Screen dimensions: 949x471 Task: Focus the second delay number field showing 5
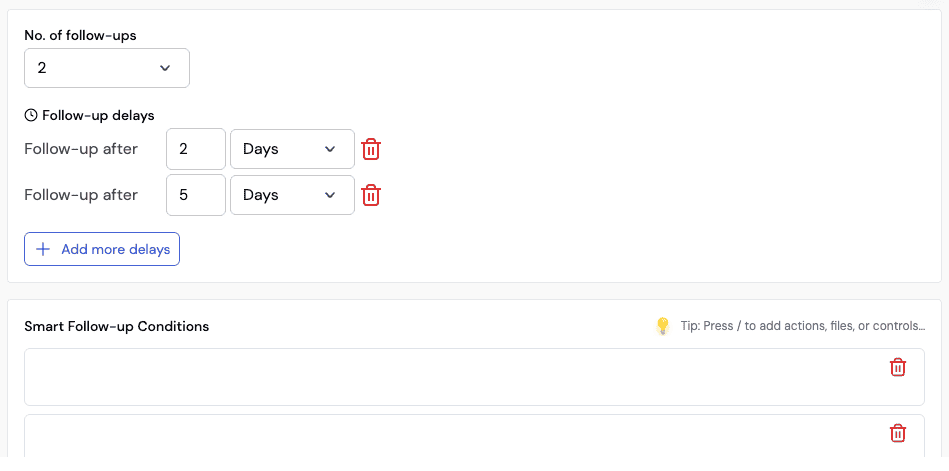pos(195,195)
